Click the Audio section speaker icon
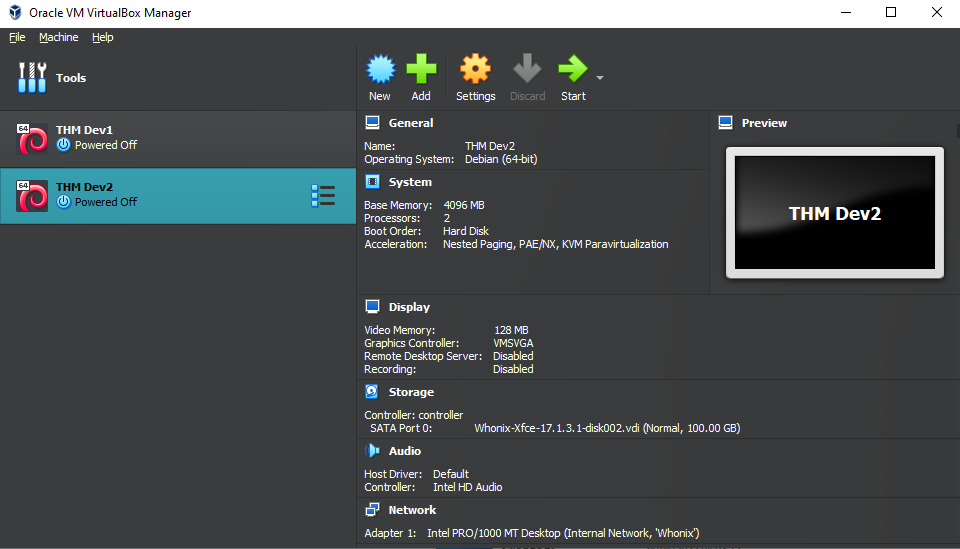 pos(372,450)
